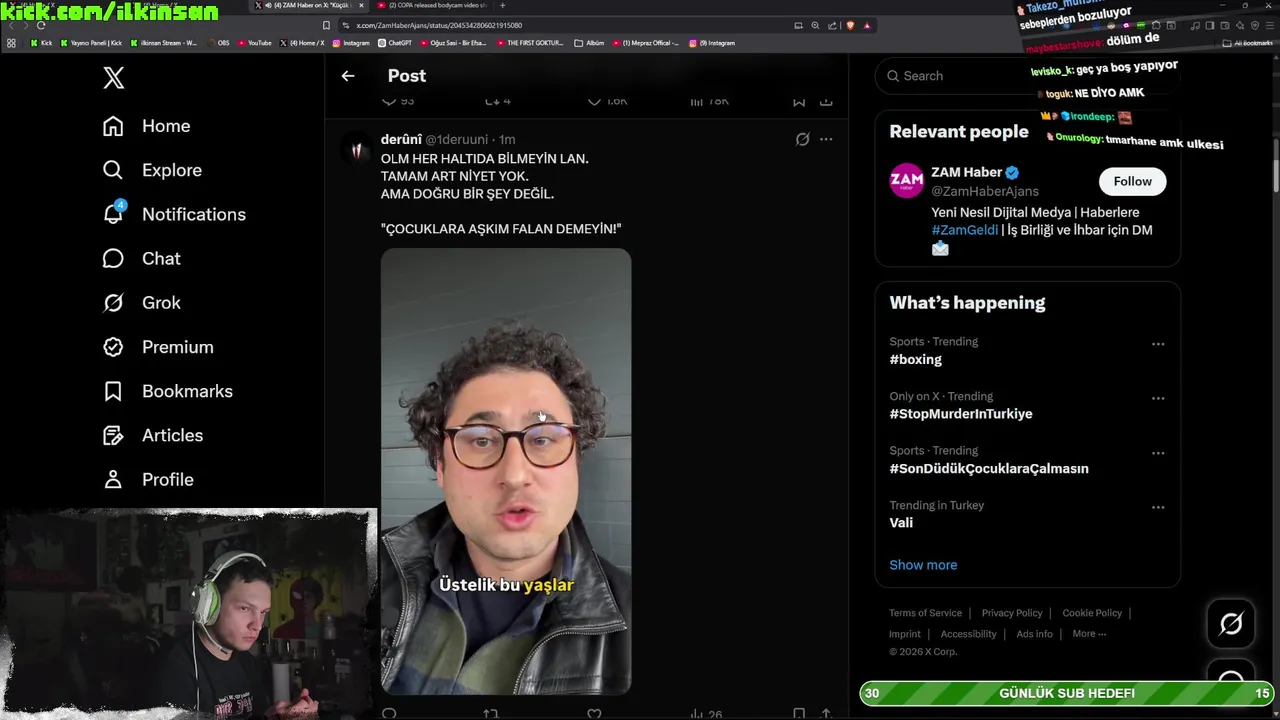Screen dimensions: 1280x720
Task: Open Profile in the sidebar
Action: point(148,479)
